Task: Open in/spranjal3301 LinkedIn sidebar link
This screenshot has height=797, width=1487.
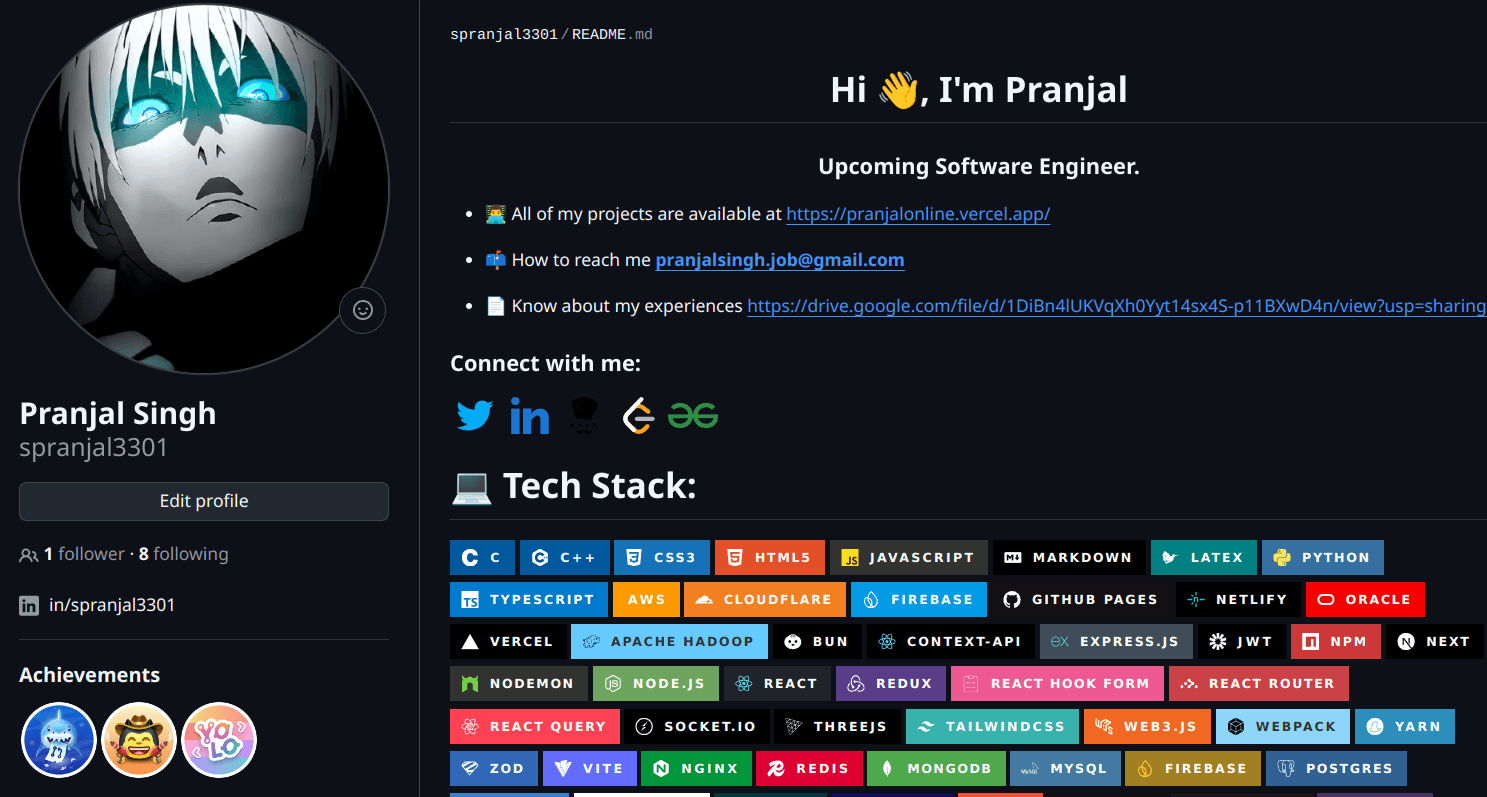Action: coord(112,605)
